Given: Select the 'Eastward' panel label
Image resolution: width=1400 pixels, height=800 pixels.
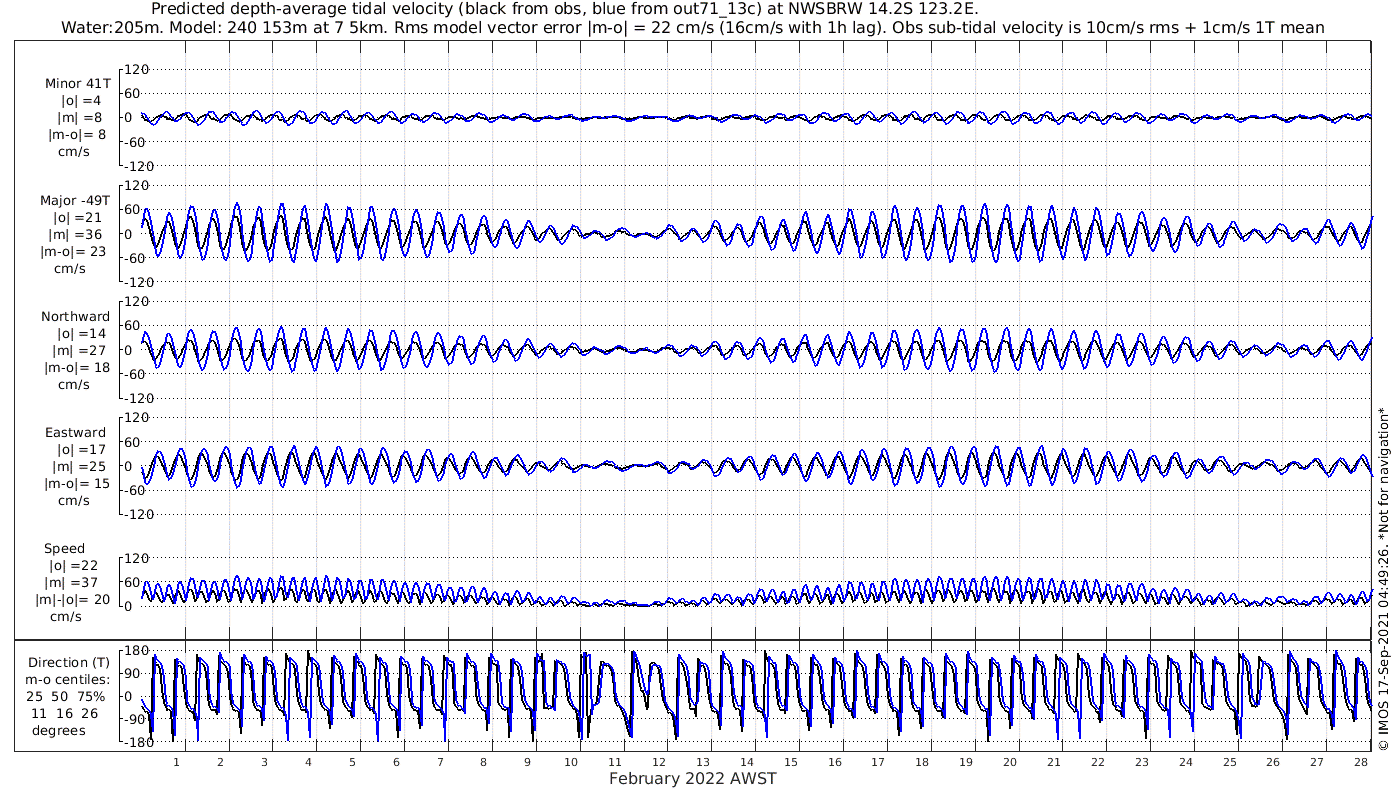Looking at the screenshot, I should (75, 433).
